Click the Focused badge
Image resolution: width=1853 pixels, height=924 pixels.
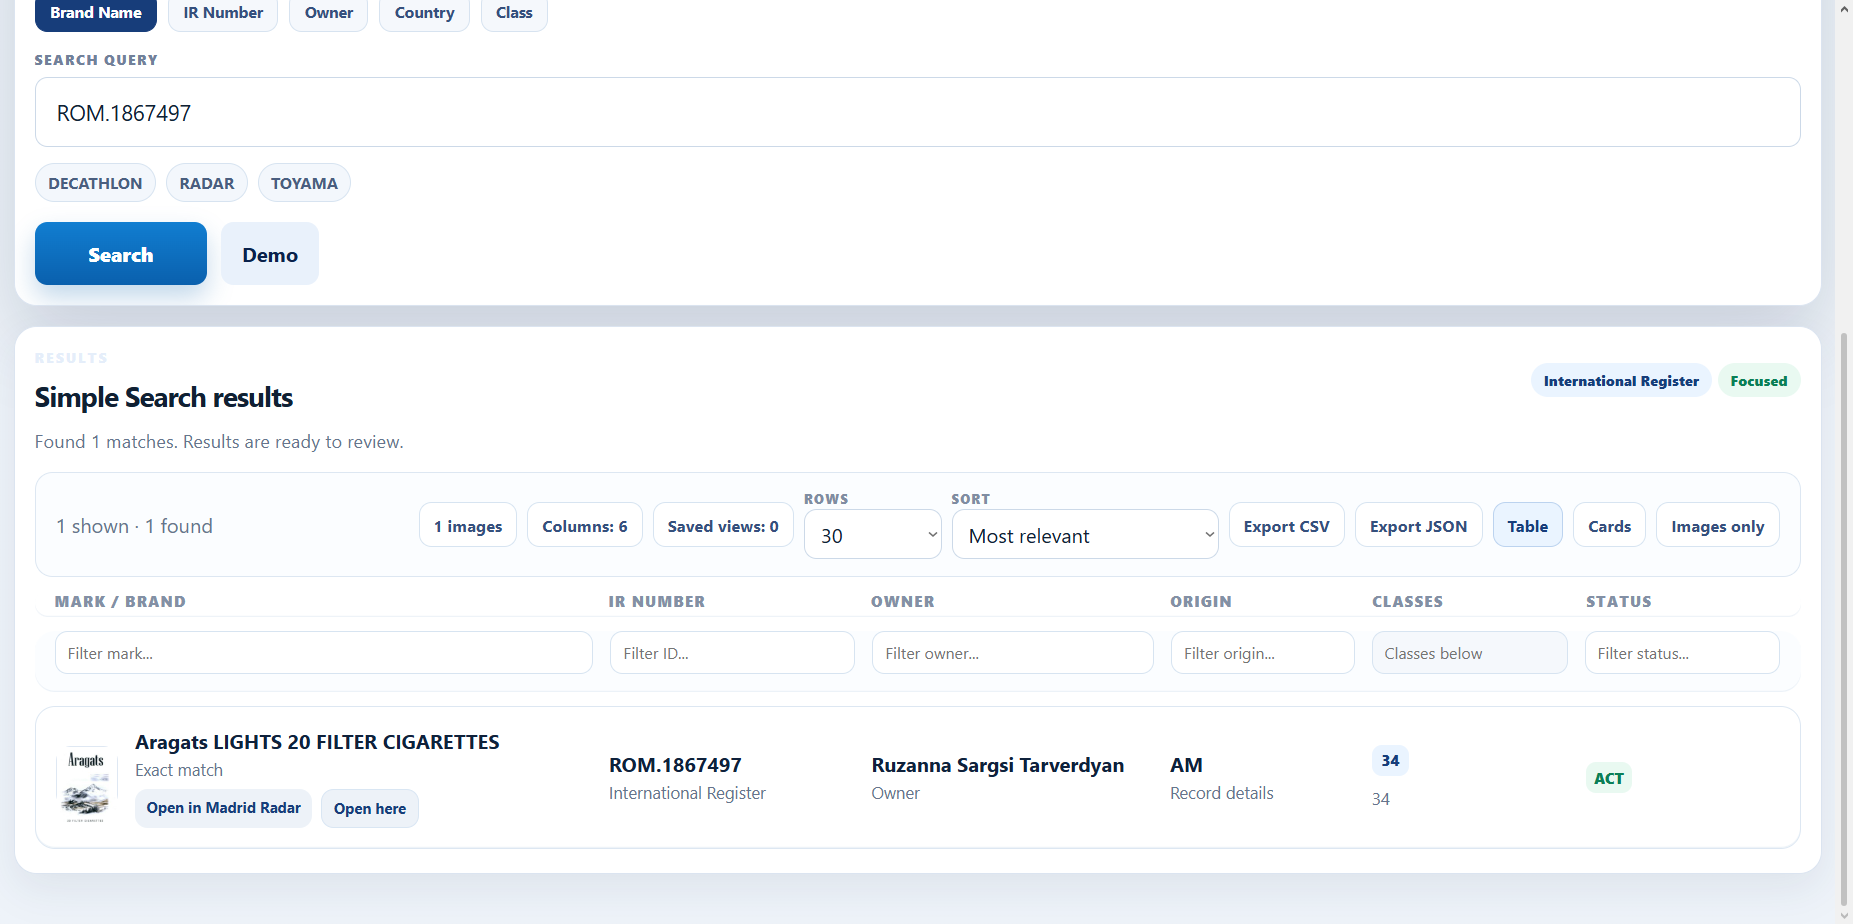click(1759, 381)
